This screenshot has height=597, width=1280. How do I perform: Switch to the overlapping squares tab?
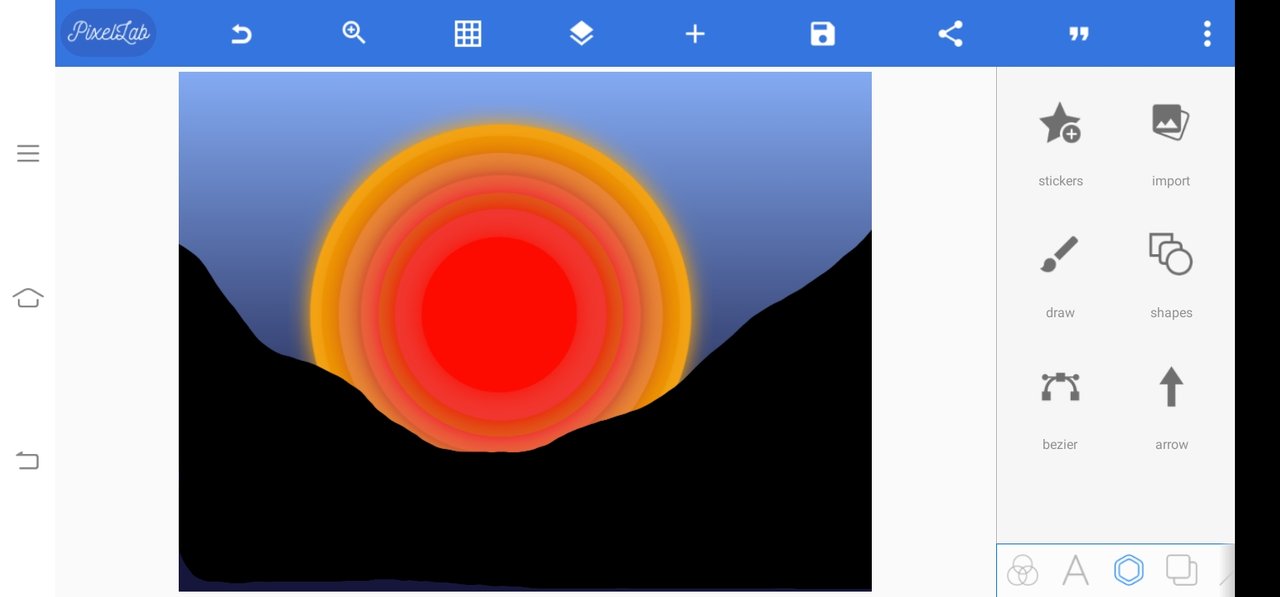pyautogui.click(x=1182, y=570)
